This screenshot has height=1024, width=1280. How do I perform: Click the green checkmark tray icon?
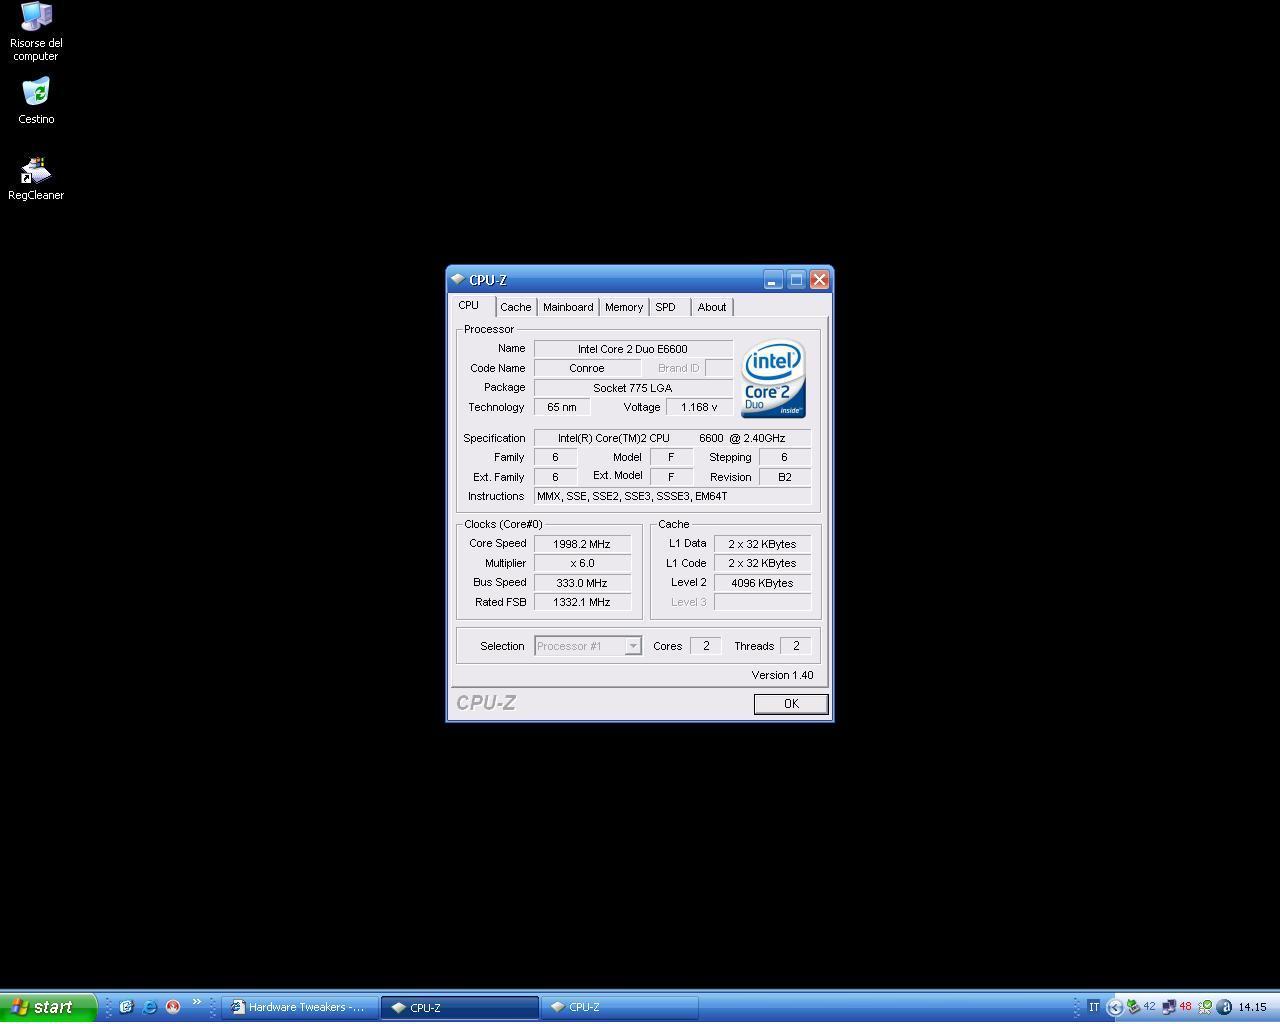click(x=1205, y=1007)
